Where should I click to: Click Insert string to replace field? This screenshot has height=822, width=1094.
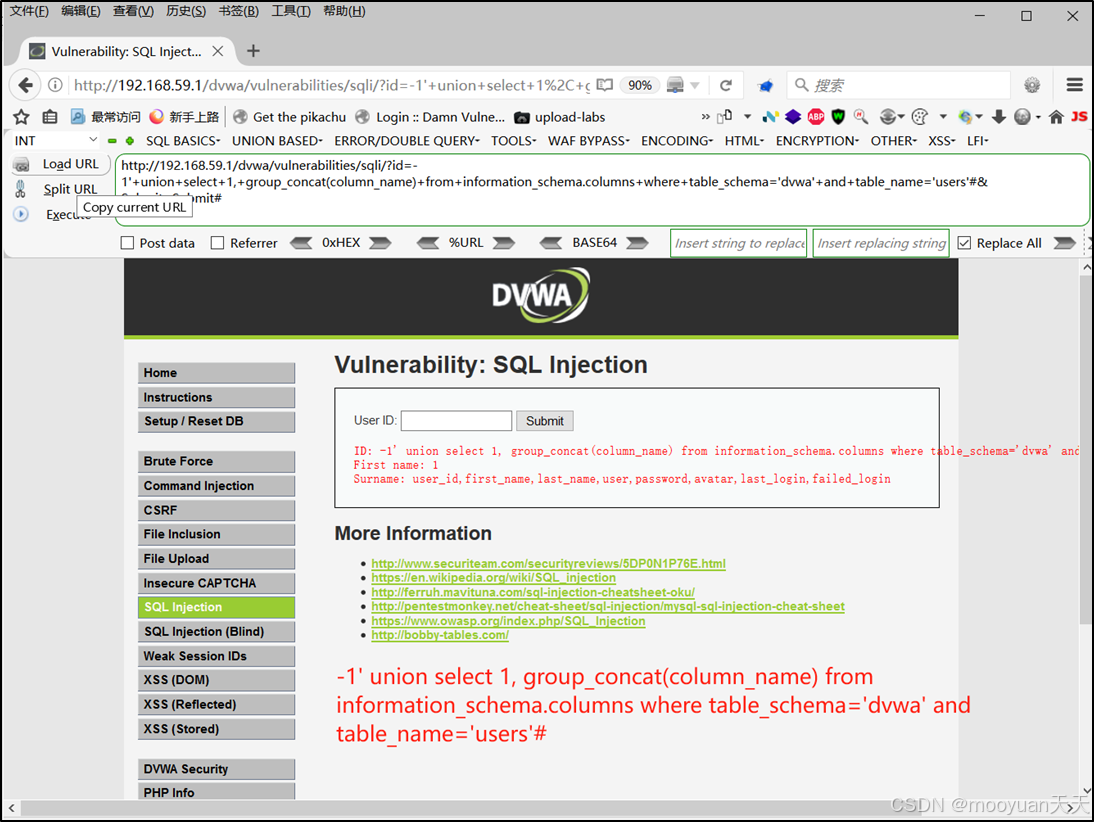tap(738, 243)
